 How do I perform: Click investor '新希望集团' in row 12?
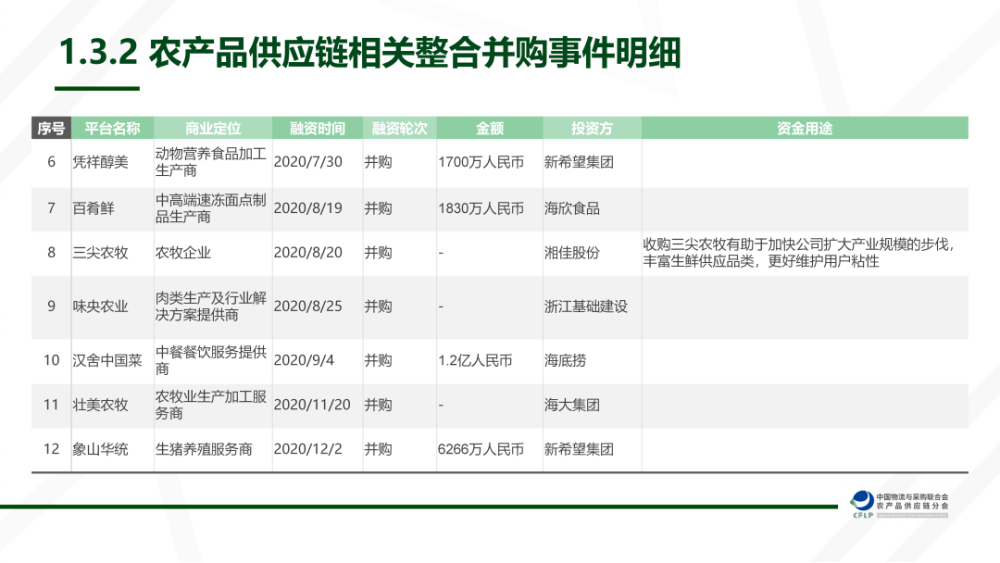(579, 449)
